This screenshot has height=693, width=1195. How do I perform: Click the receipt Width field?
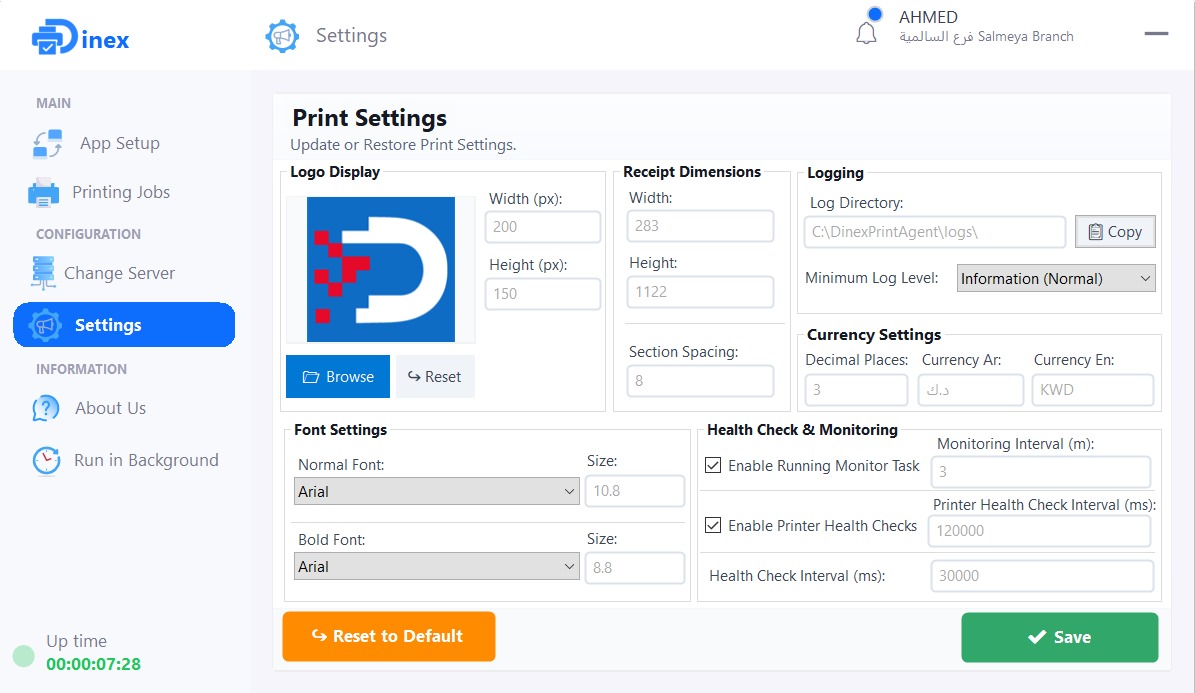click(x=700, y=226)
